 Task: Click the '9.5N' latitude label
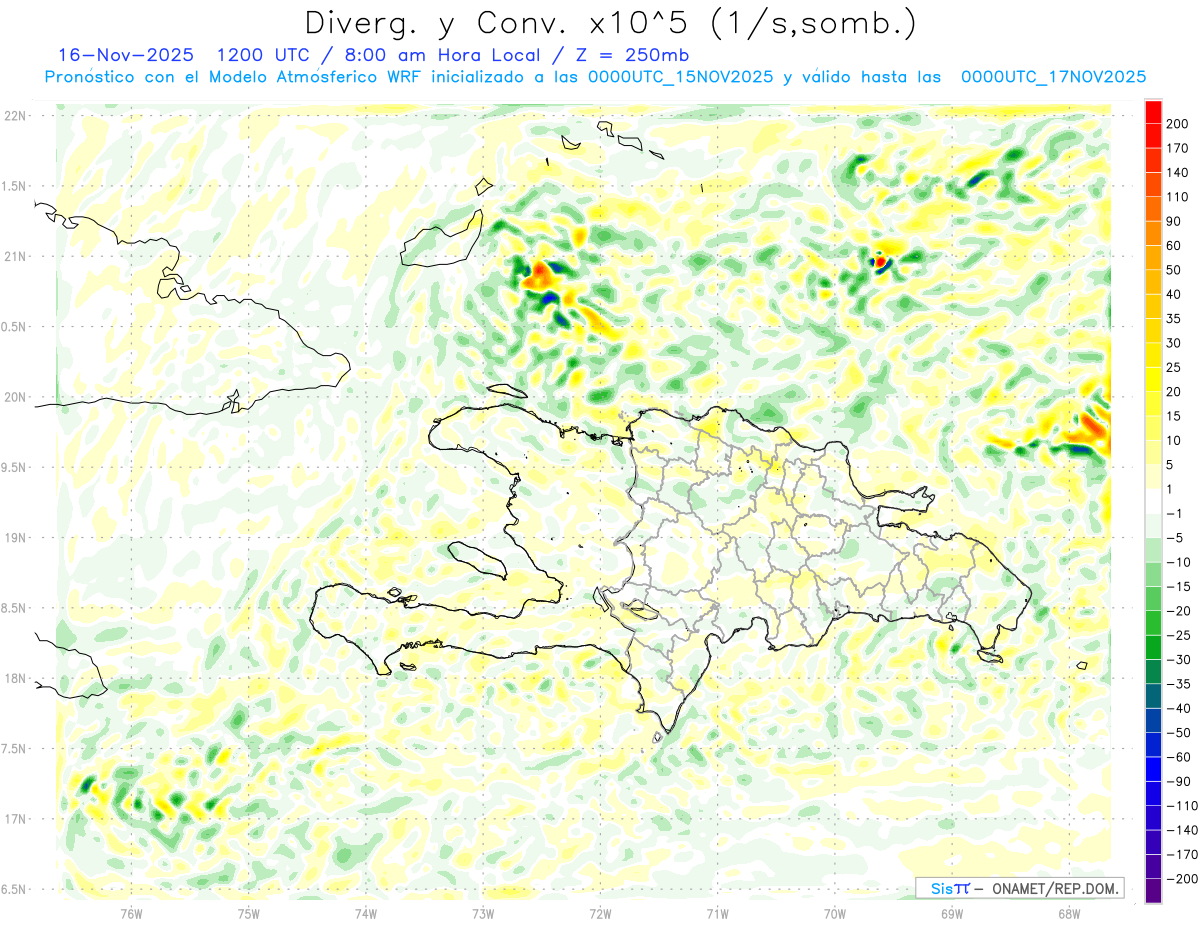(x=15, y=467)
